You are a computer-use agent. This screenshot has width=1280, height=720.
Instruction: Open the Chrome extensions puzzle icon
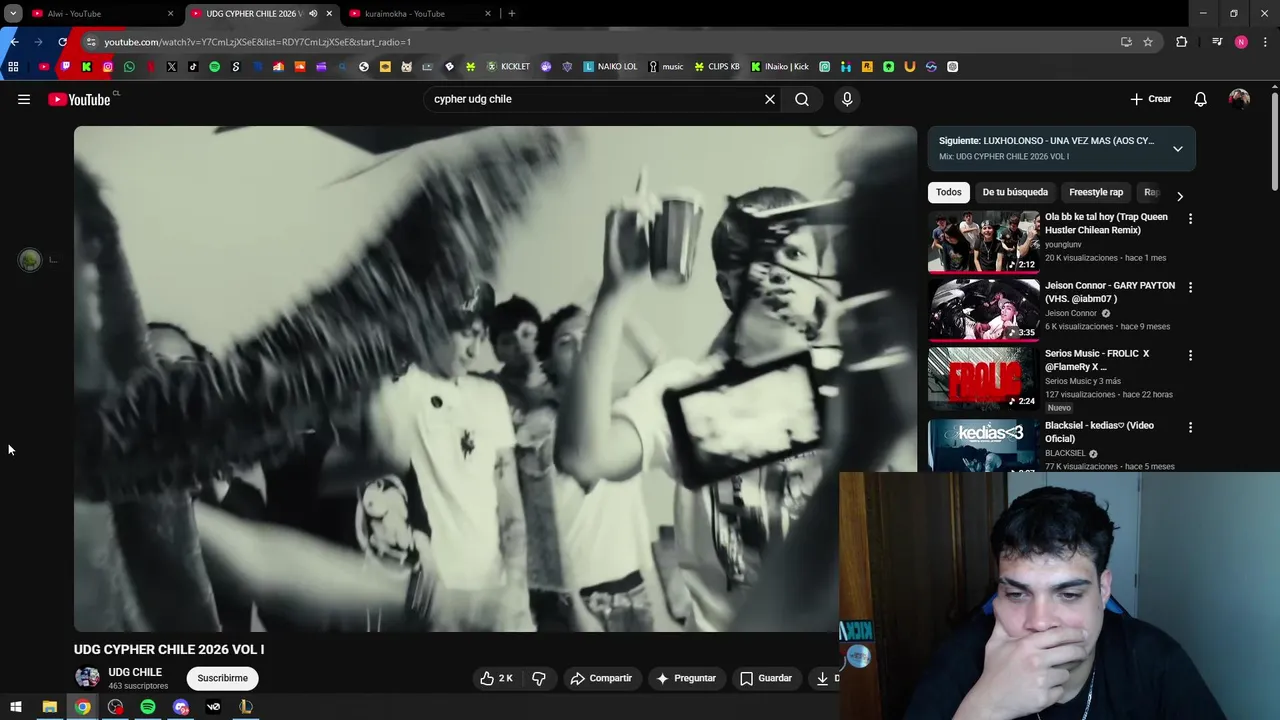click(x=1182, y=42)
